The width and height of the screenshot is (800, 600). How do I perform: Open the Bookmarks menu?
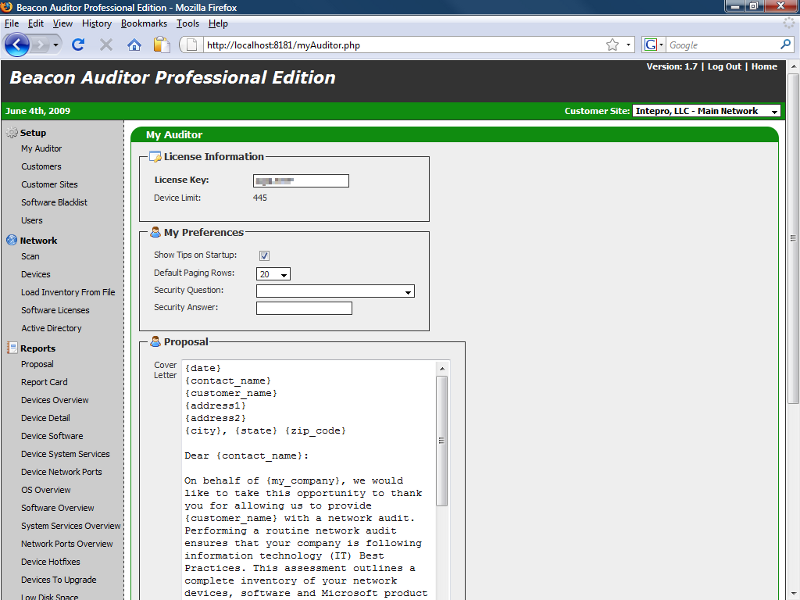tap(144, 23)
